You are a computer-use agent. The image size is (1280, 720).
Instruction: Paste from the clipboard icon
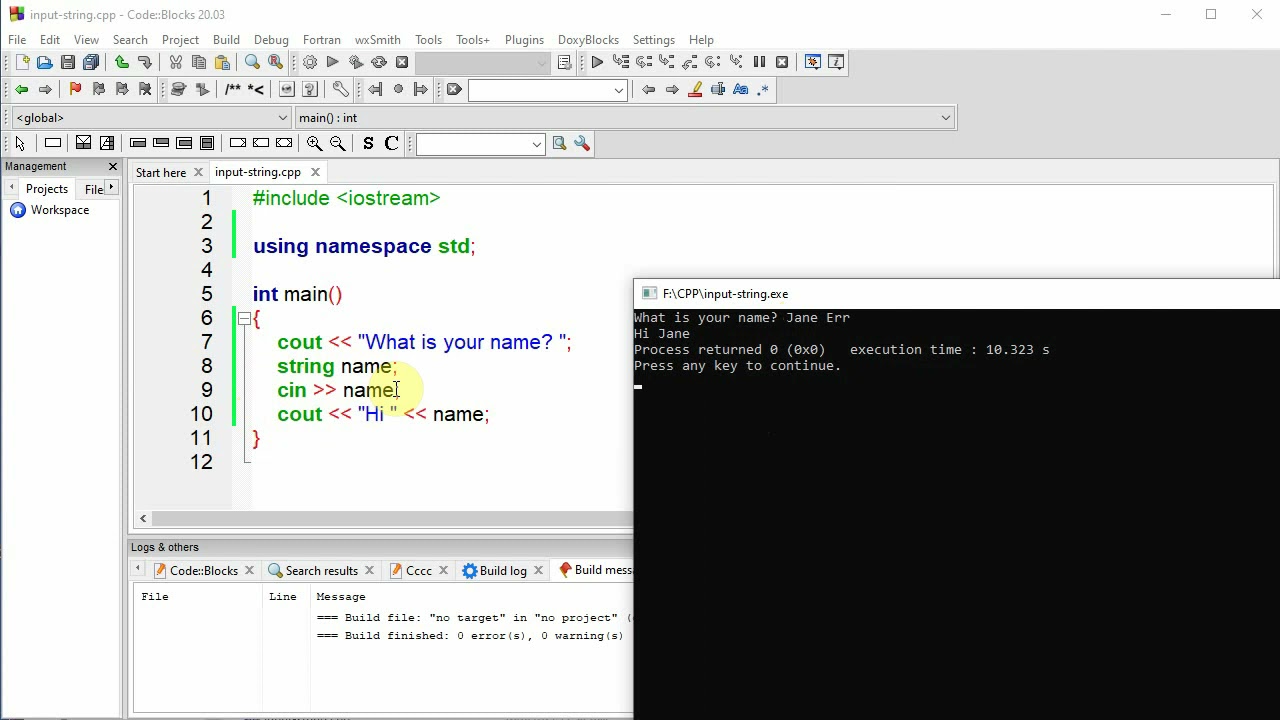tap(222, 62)
